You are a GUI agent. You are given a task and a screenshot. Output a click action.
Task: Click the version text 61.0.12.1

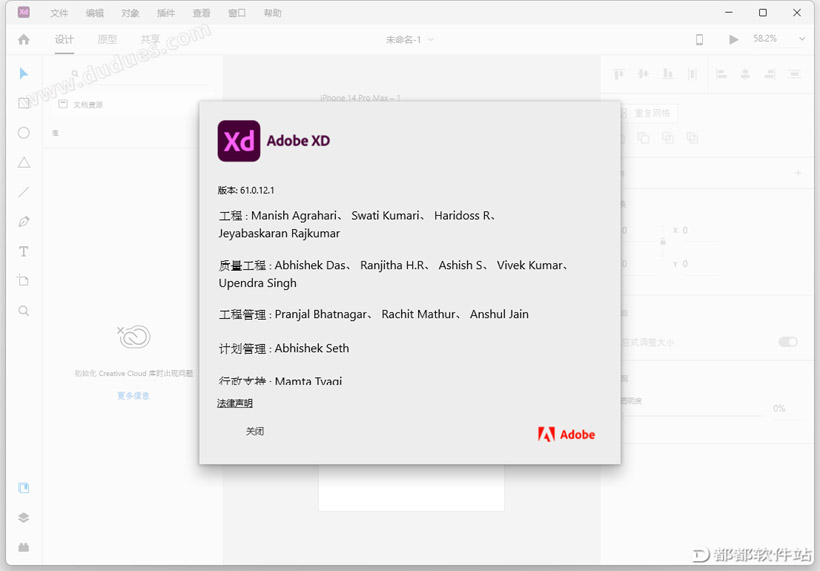[257, 190]
